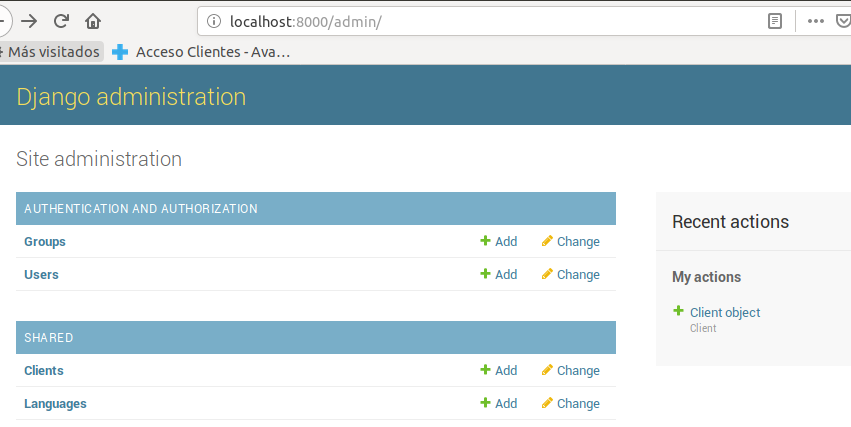851x427 pixels.
Task: Change existing Groups
Action: [578, 241]
